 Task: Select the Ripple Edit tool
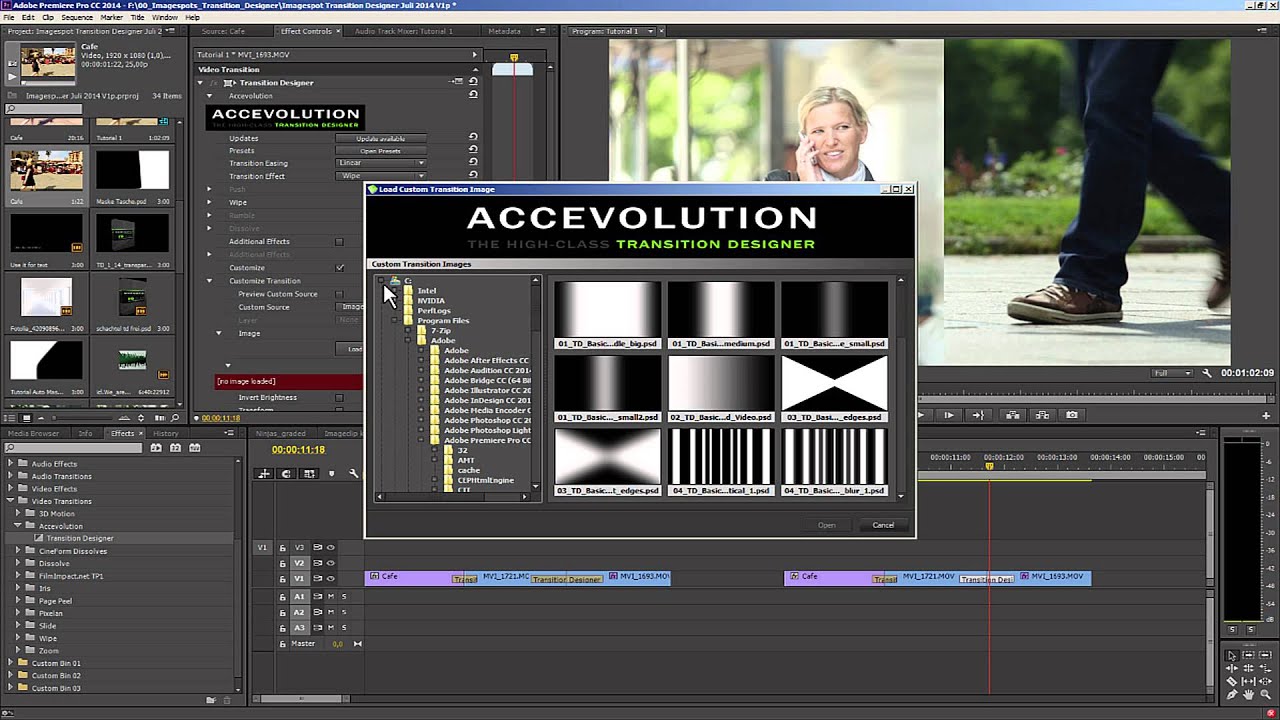point(1232,668)
